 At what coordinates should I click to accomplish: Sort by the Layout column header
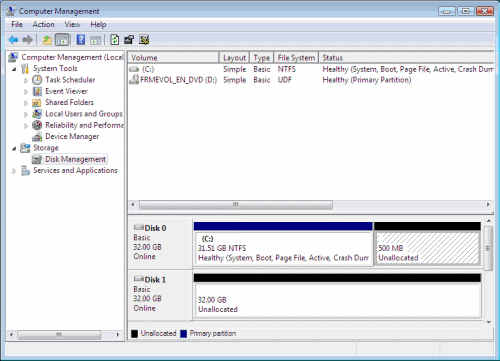coord(234,58)
